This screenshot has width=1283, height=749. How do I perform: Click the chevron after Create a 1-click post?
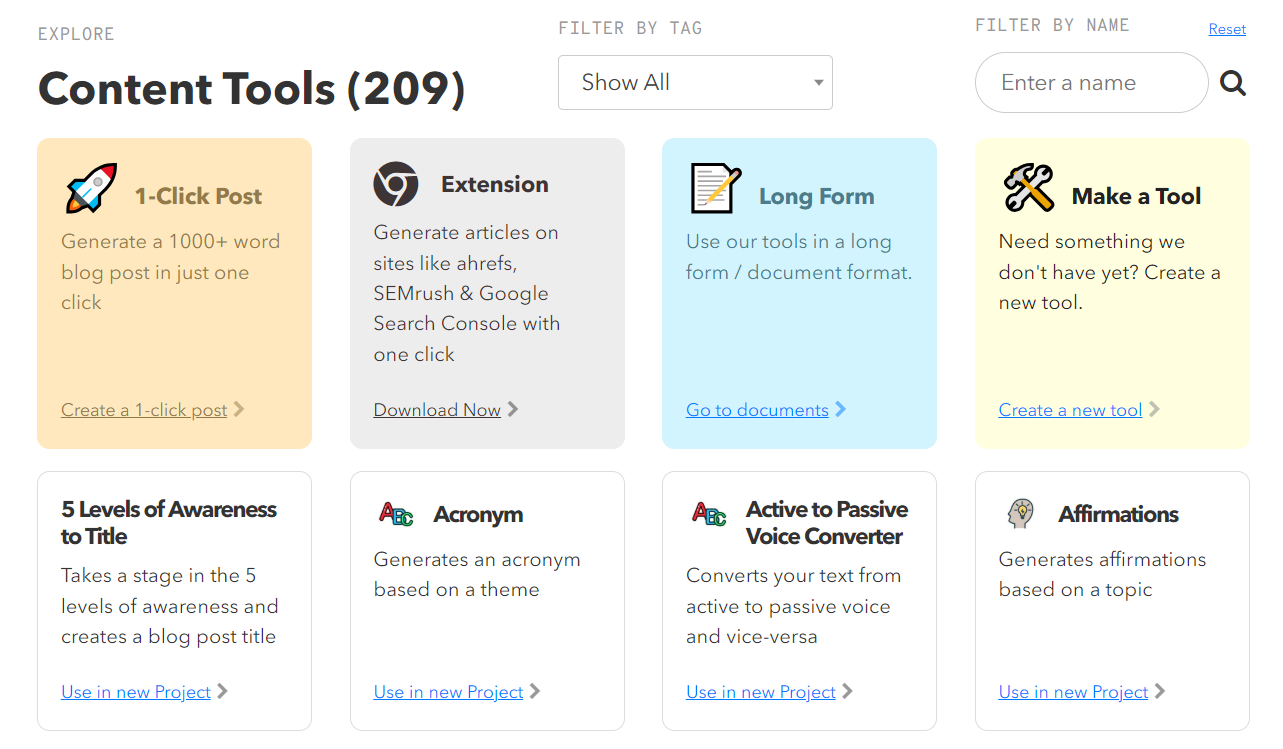point(238,409)
